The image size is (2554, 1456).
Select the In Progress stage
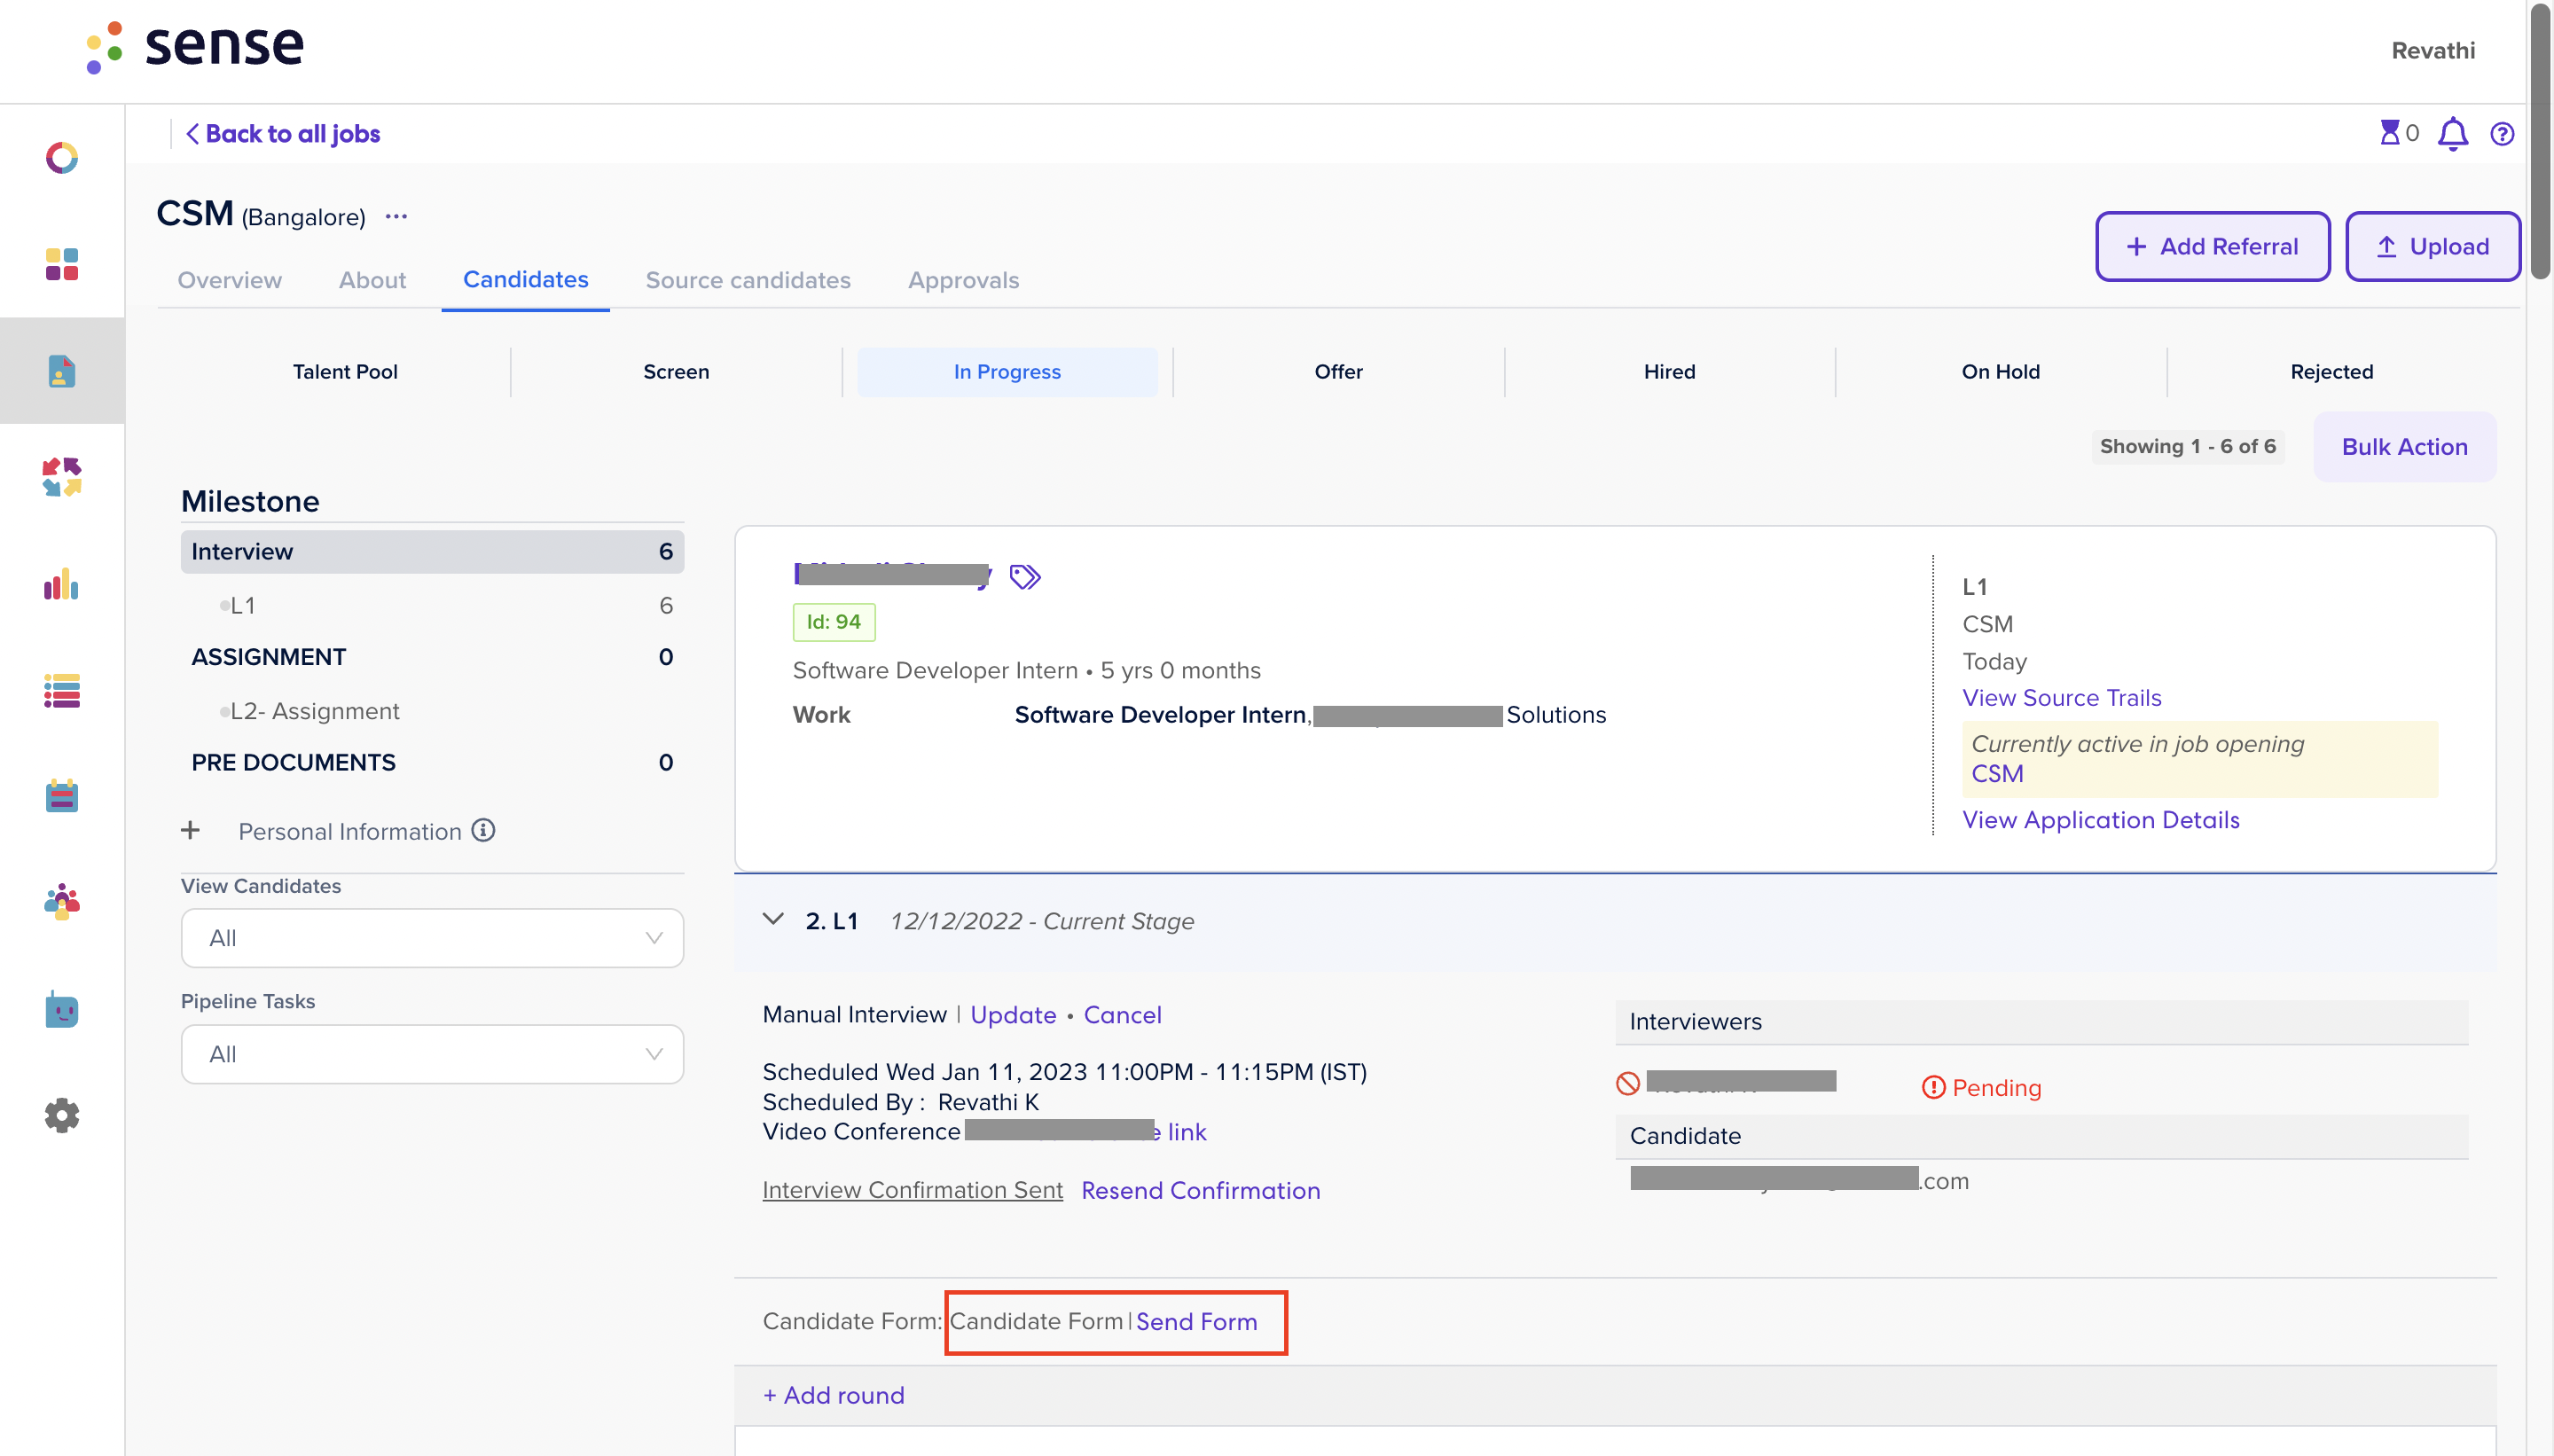click(x=1007, y=372)
